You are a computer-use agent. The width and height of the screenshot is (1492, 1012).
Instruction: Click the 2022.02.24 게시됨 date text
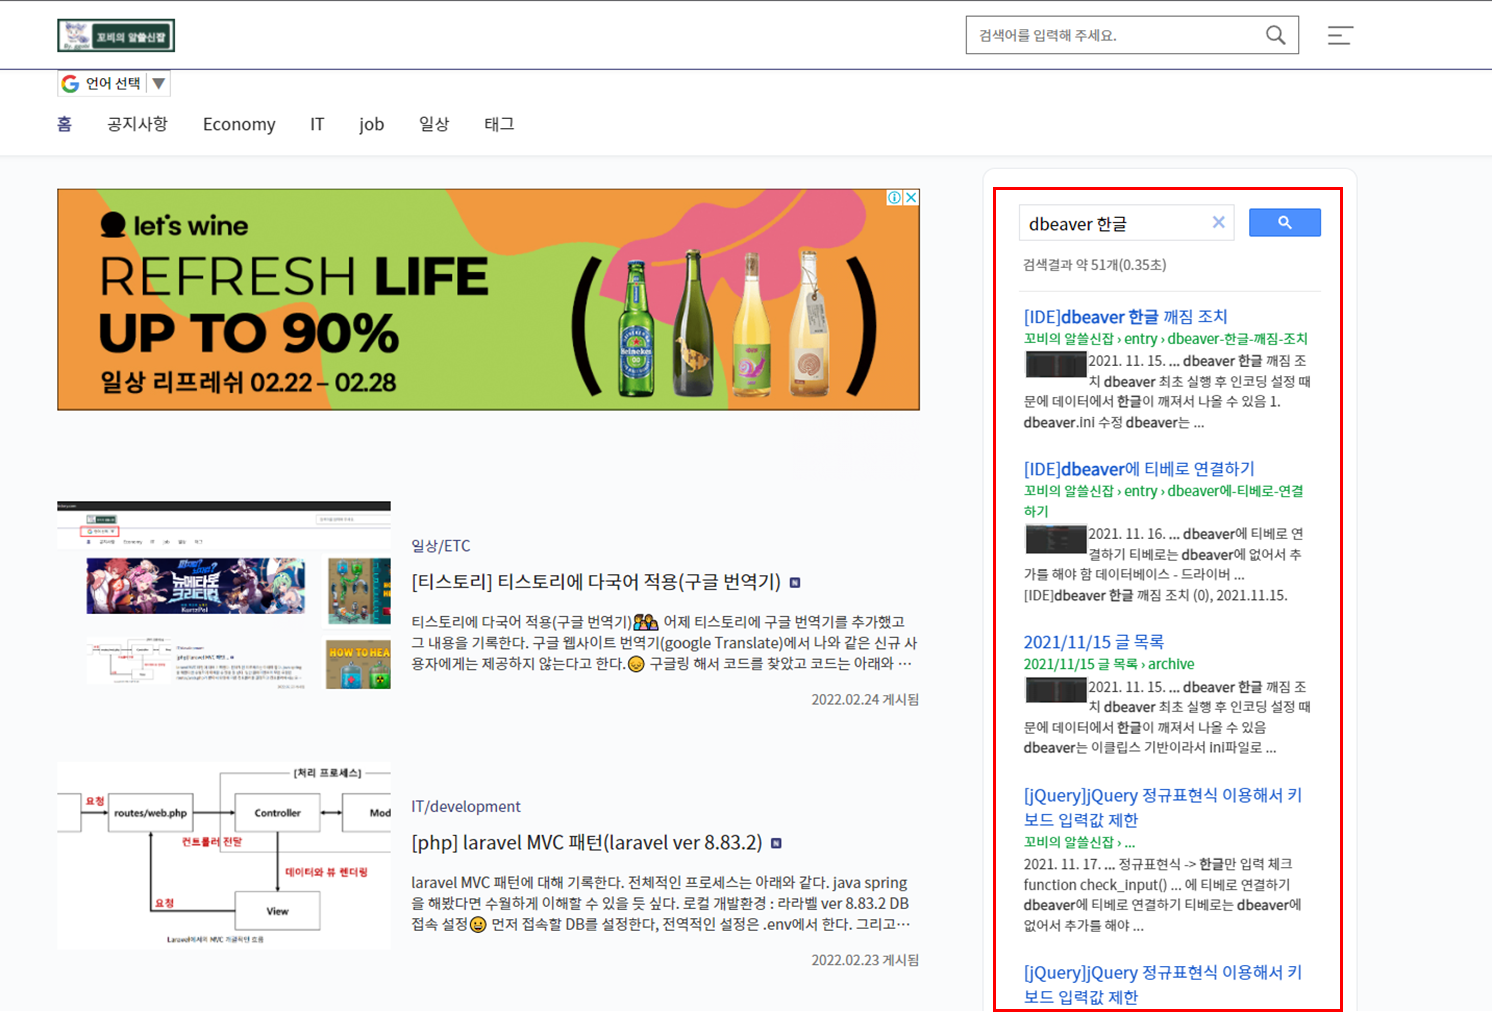[865, 700]
